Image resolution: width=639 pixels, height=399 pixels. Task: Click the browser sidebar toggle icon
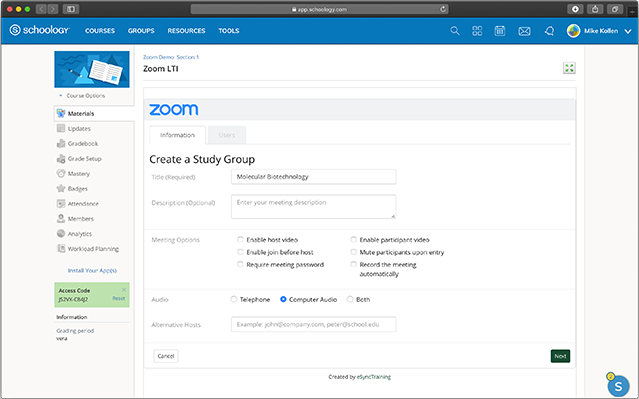[71, 9]
